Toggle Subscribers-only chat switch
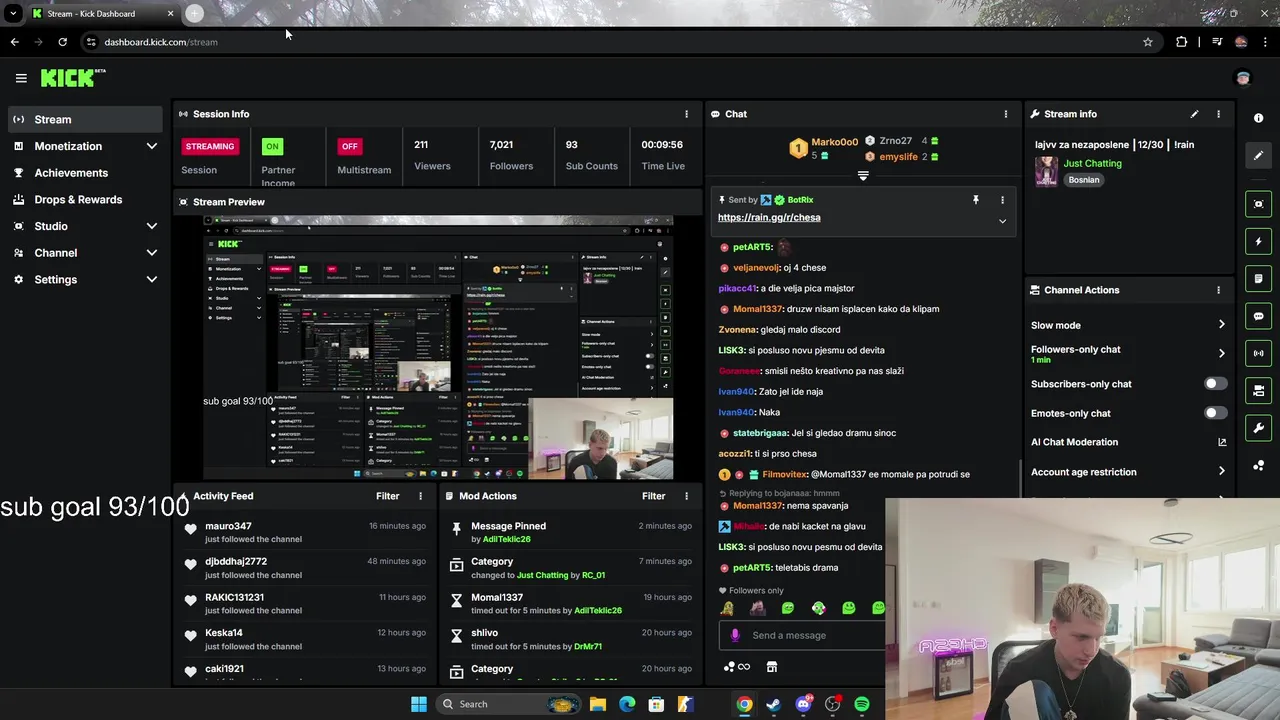 click(x=1215, y=384)
